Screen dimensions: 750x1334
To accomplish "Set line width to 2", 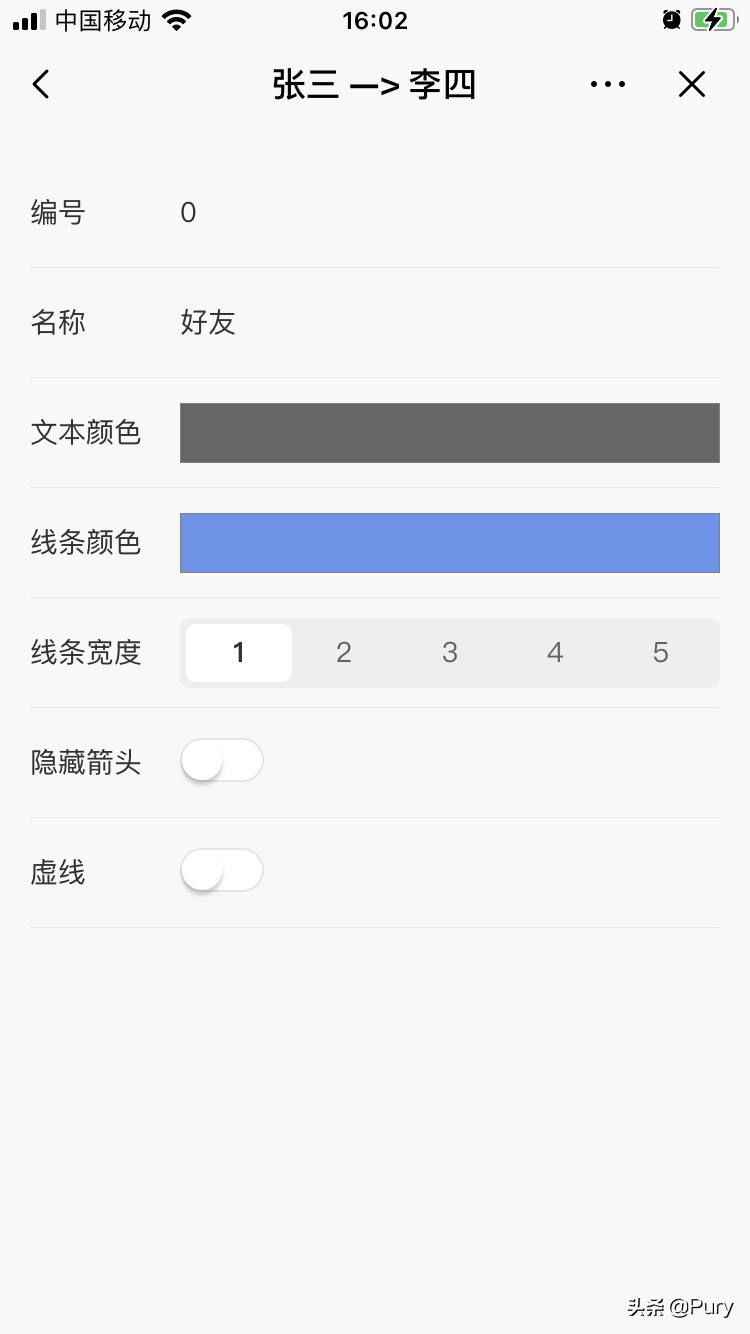I will (x=344, y=653).
